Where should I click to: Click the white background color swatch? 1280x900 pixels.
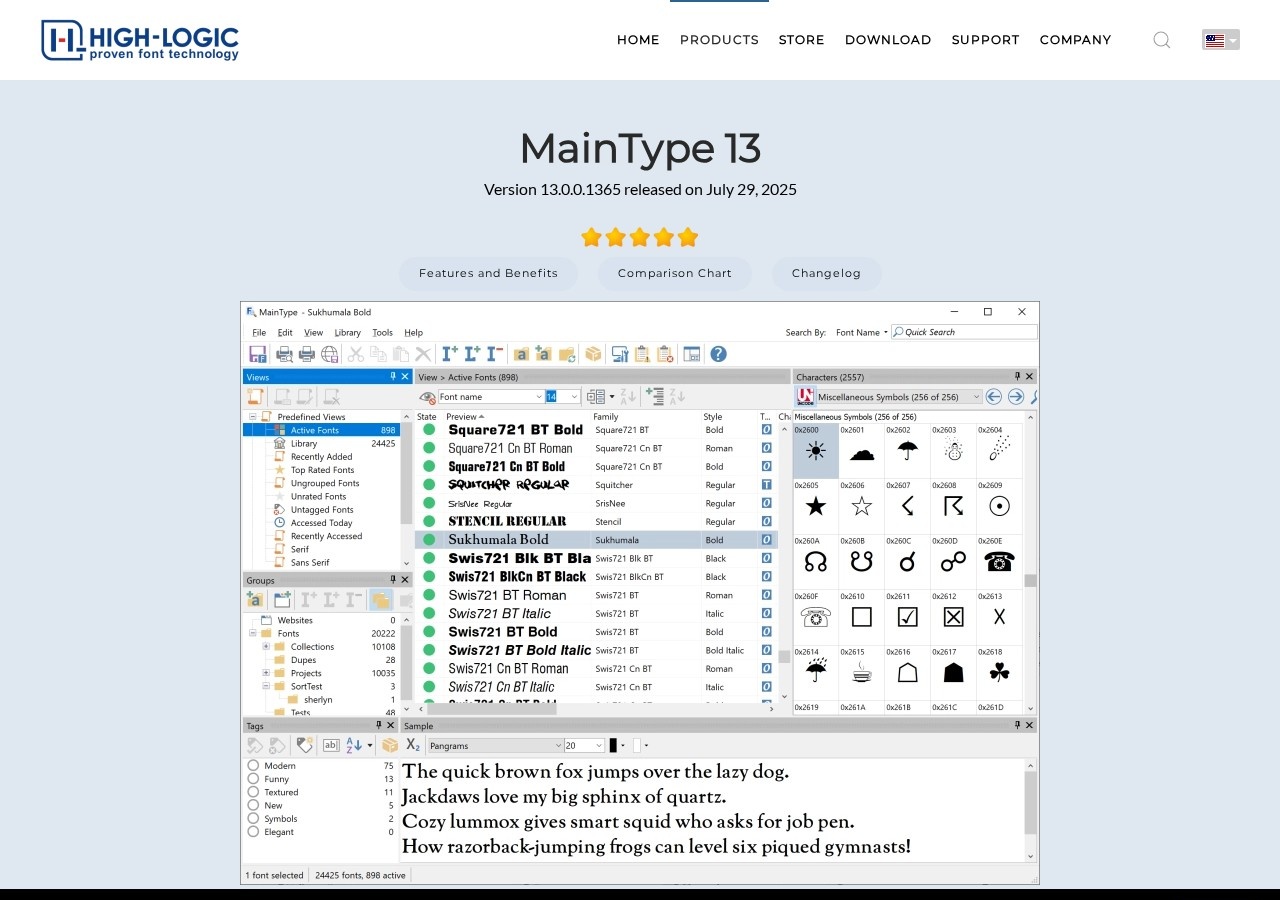coord(637,745)
